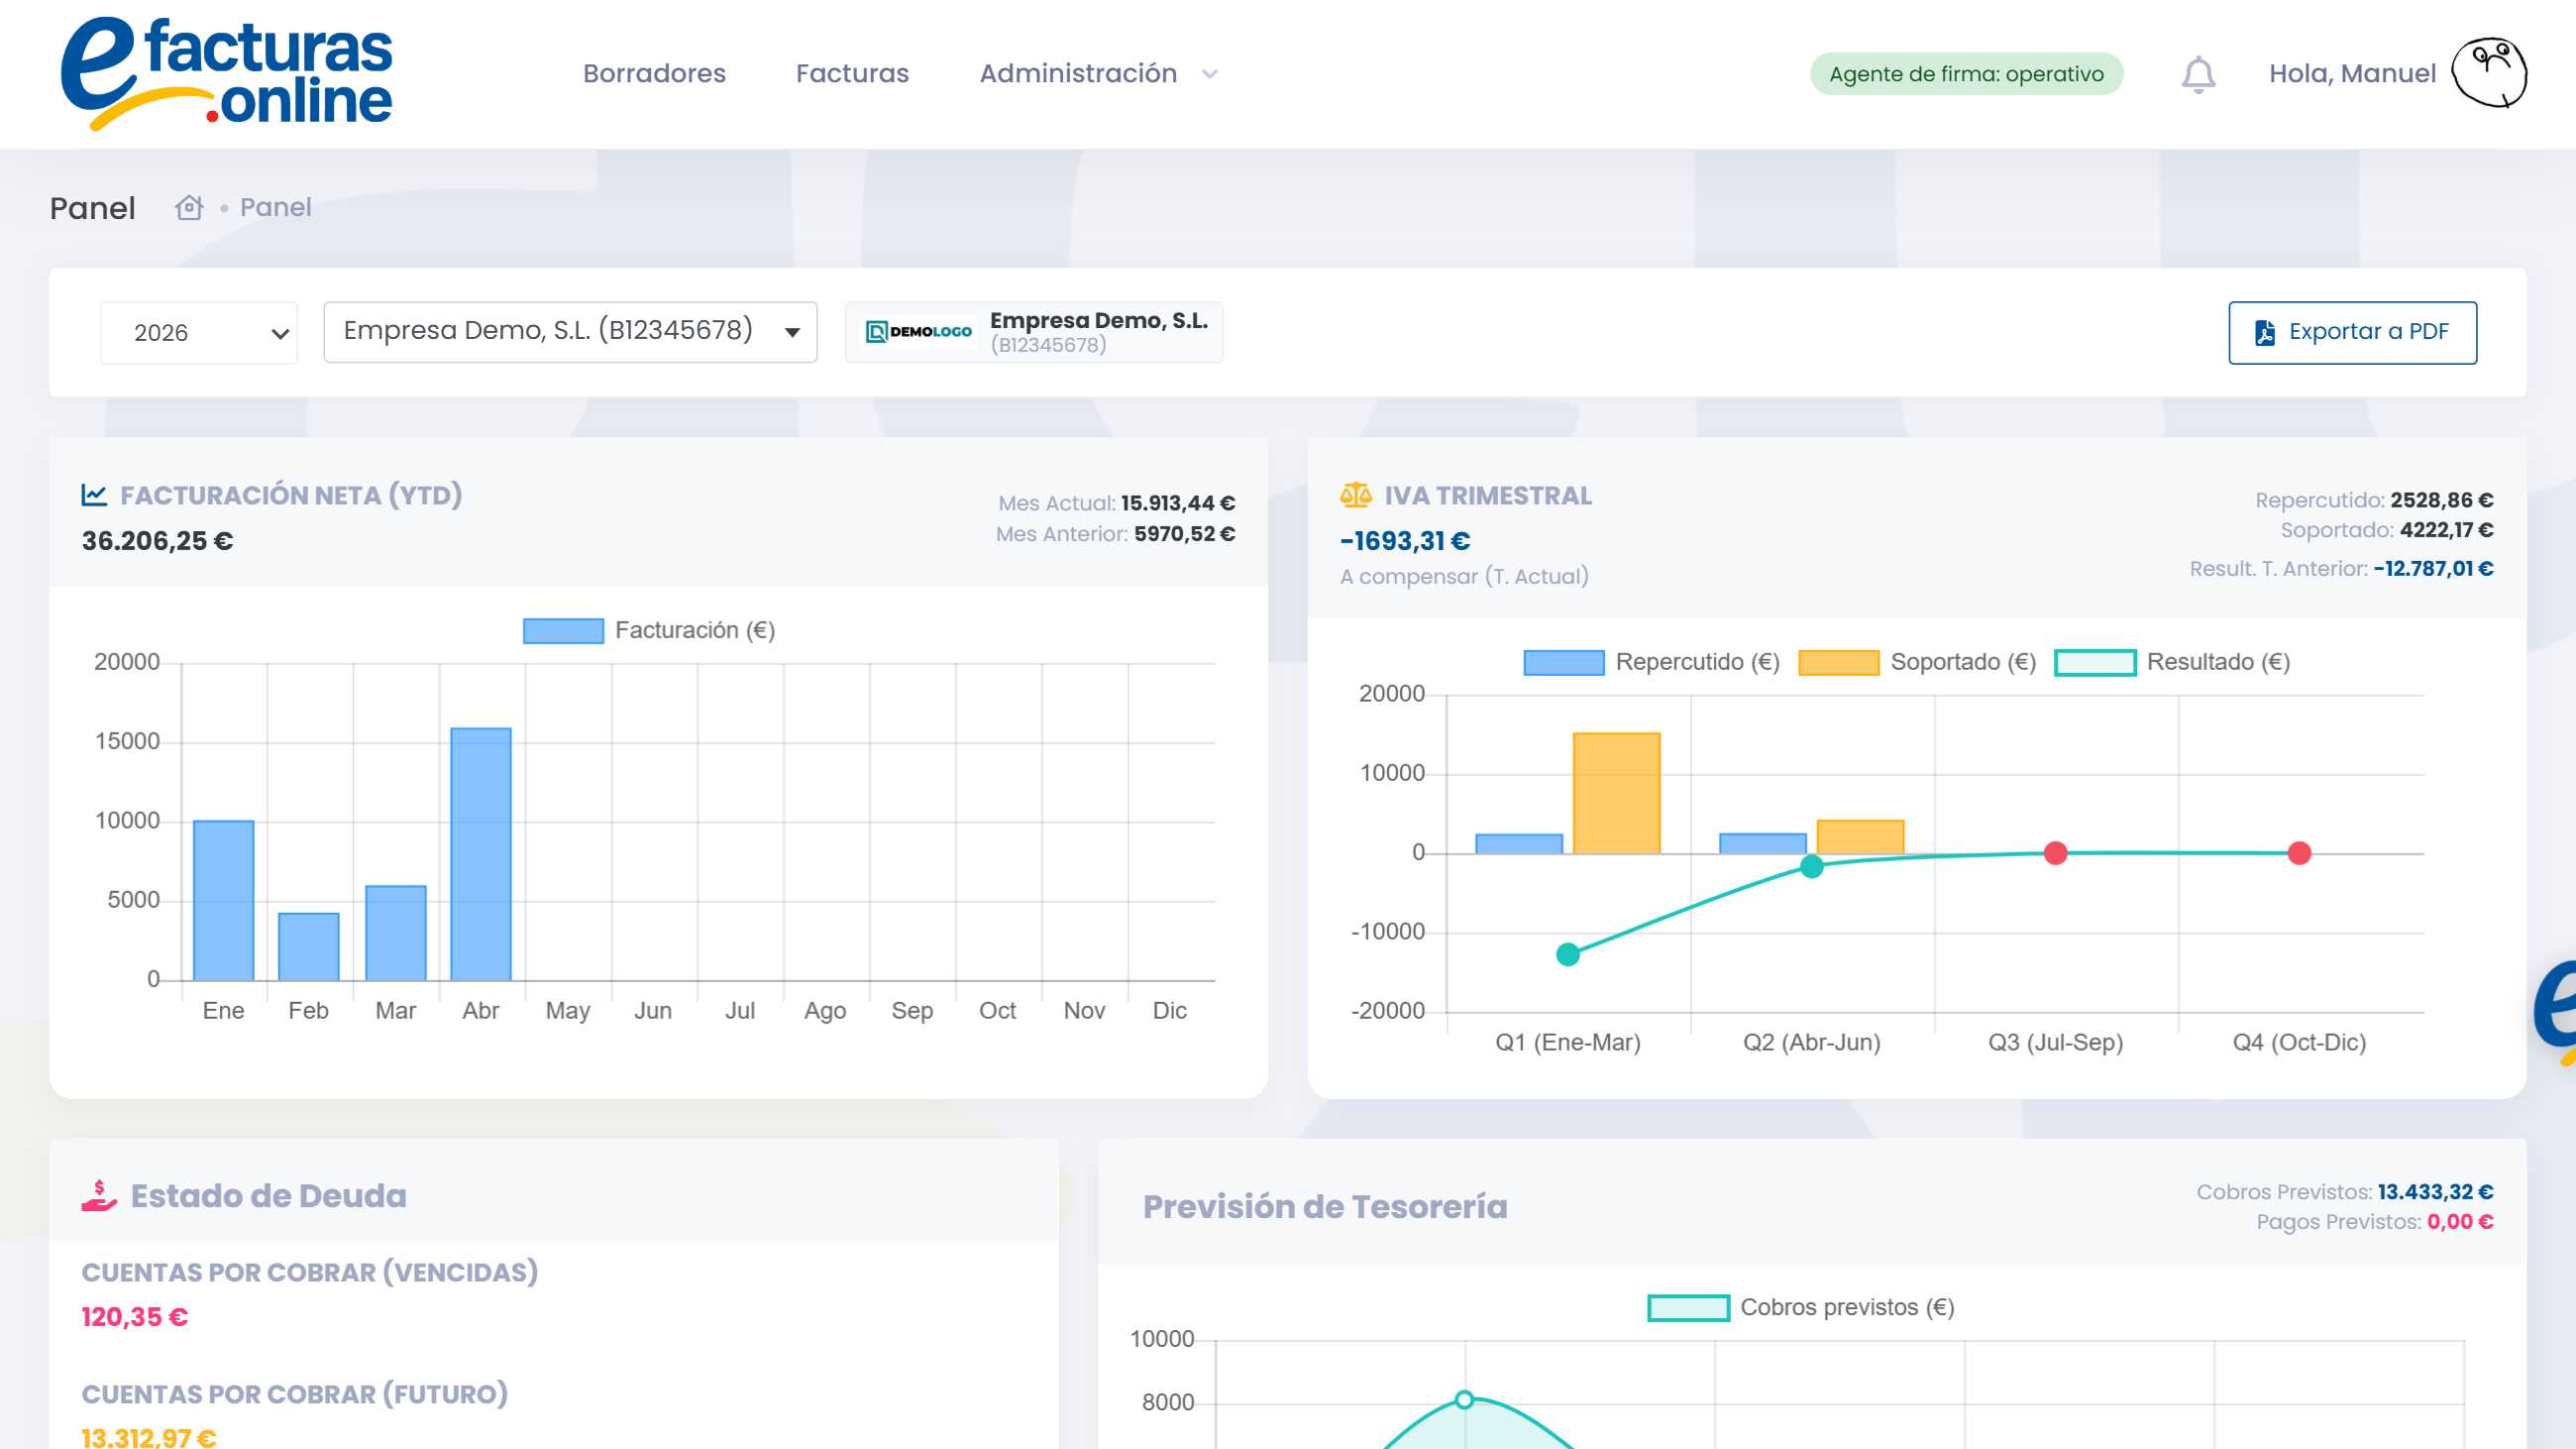2576x1449 pixels.
Task: Click the Cobros Previstos 13.433,32 € value
Action: [x=2436, y=1192]
